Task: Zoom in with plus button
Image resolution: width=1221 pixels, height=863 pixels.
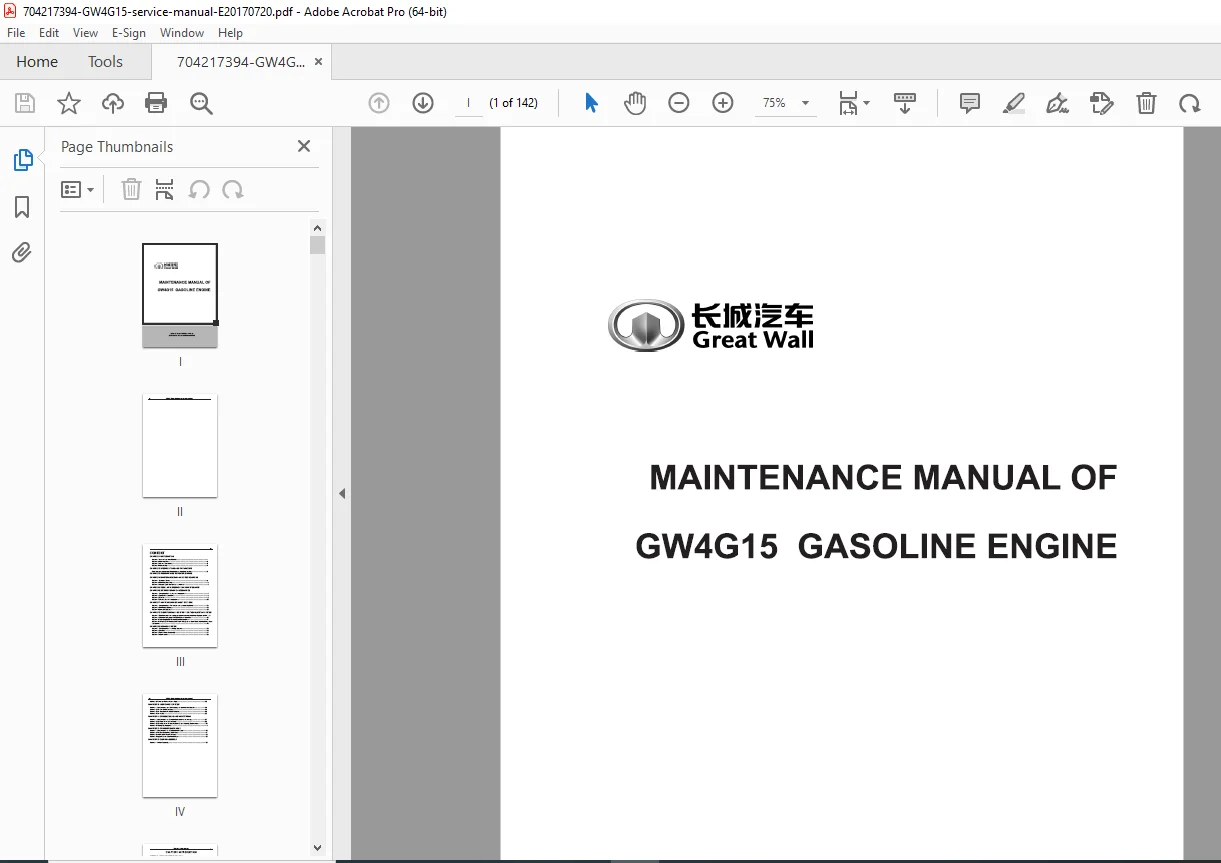Action: (723, 103)
